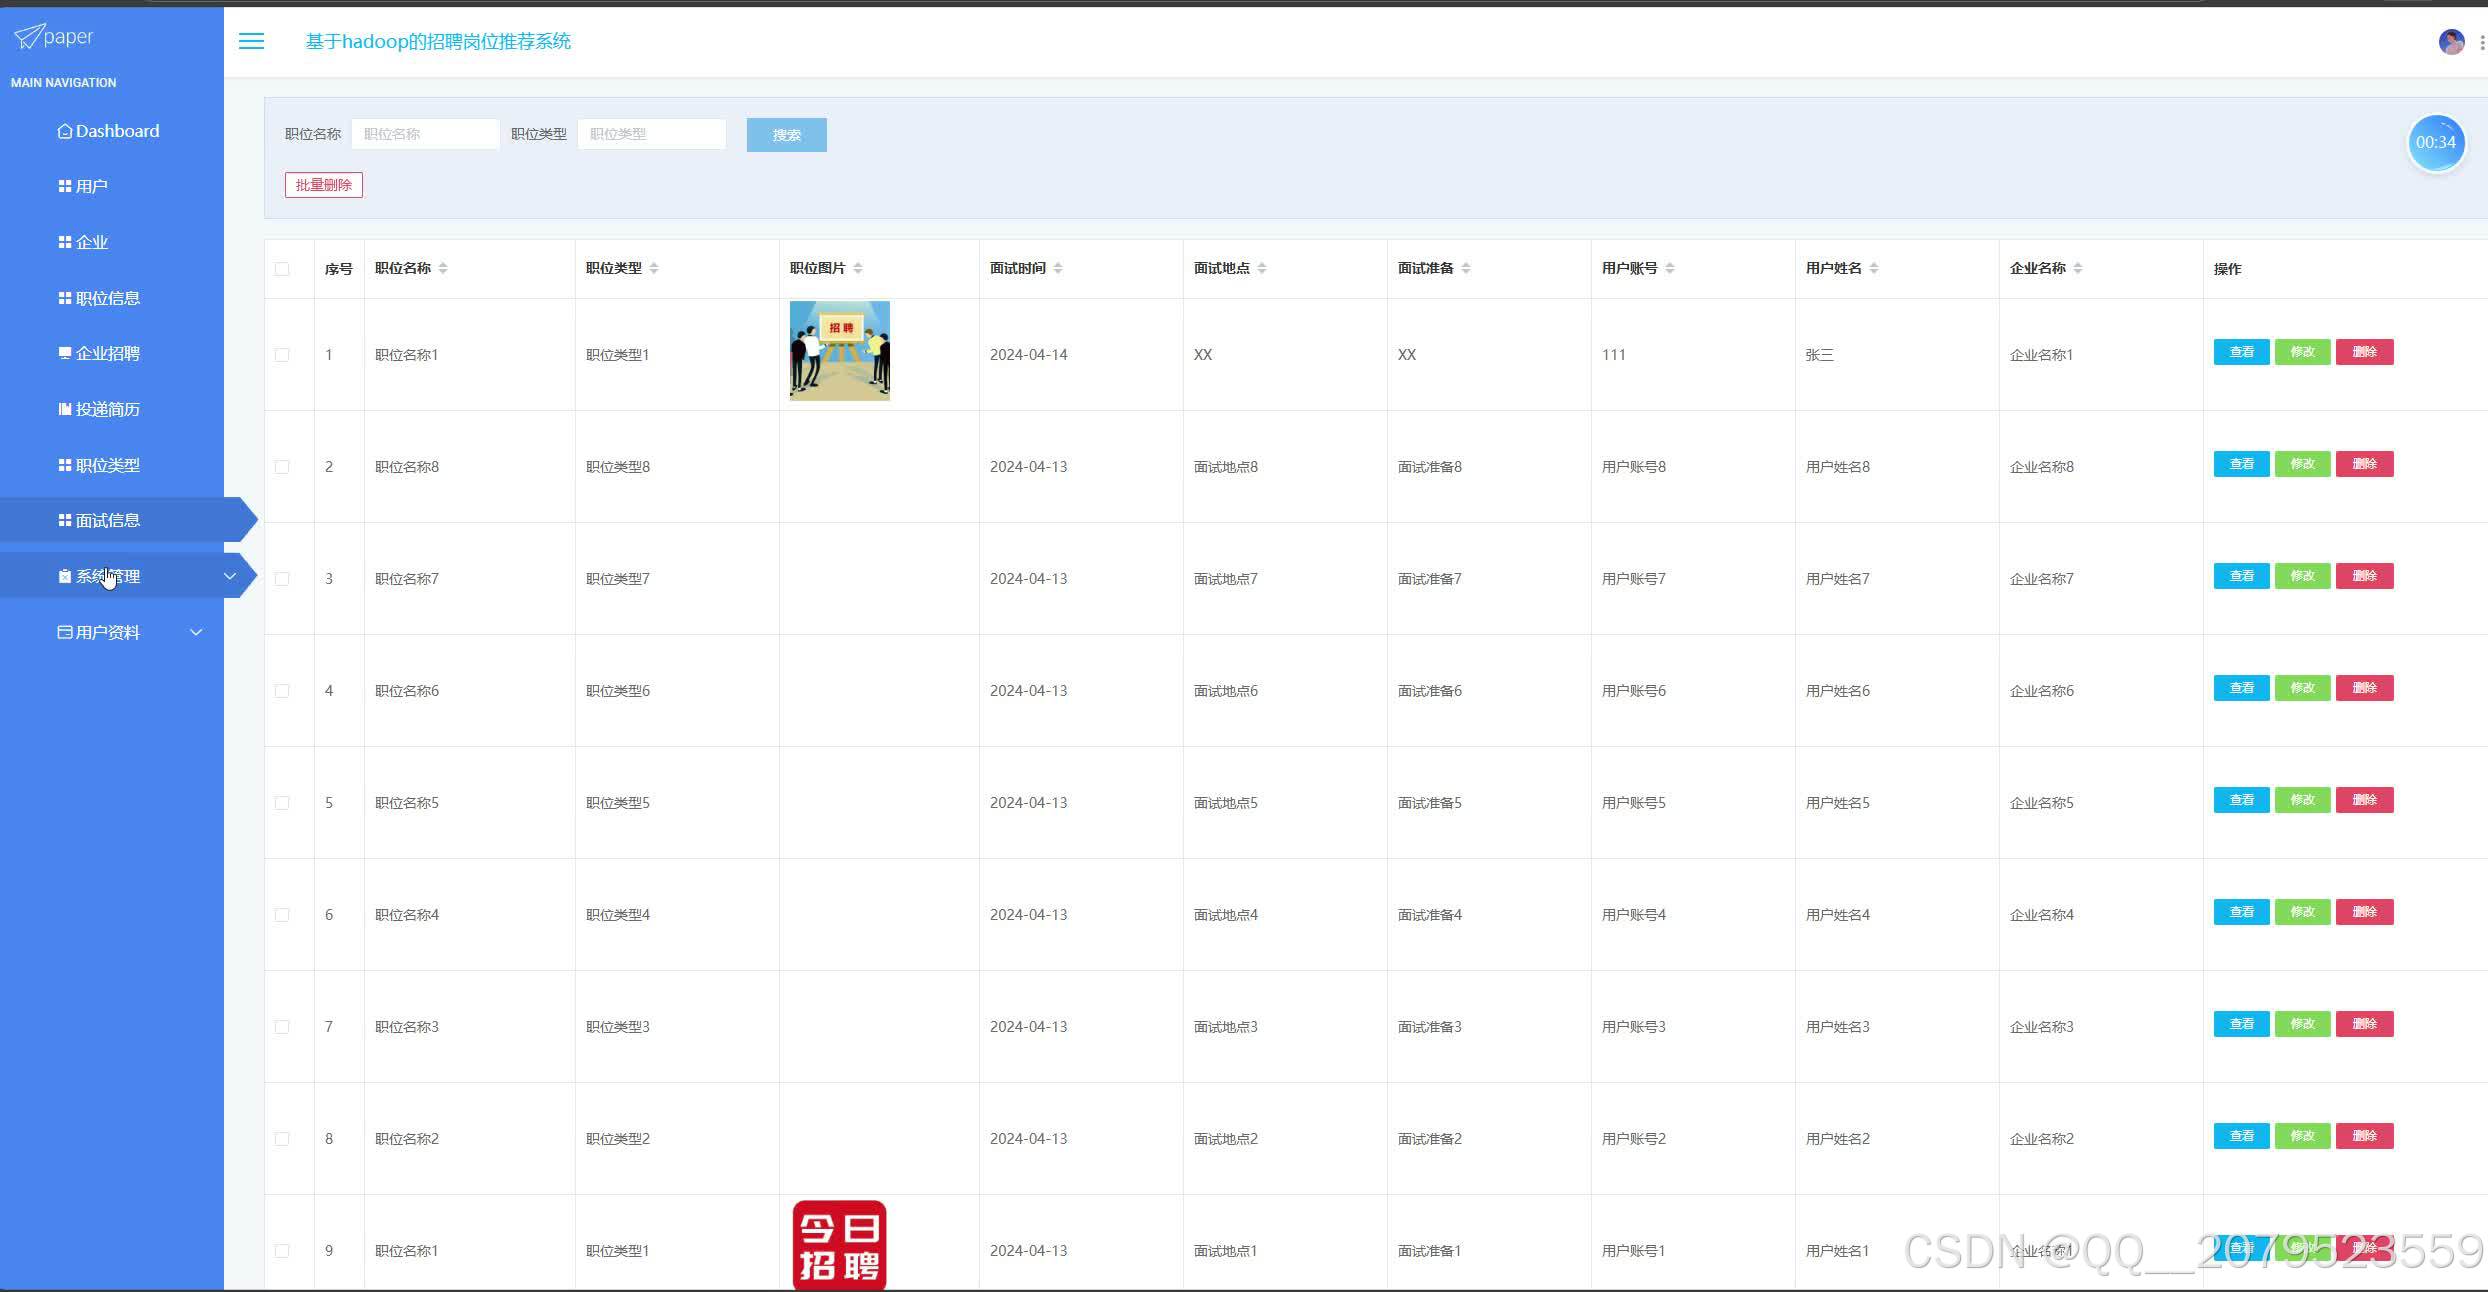Expand 用户资料 submenu chevron
Screen dimensions: 2488x1292
[x=196, y=632]
